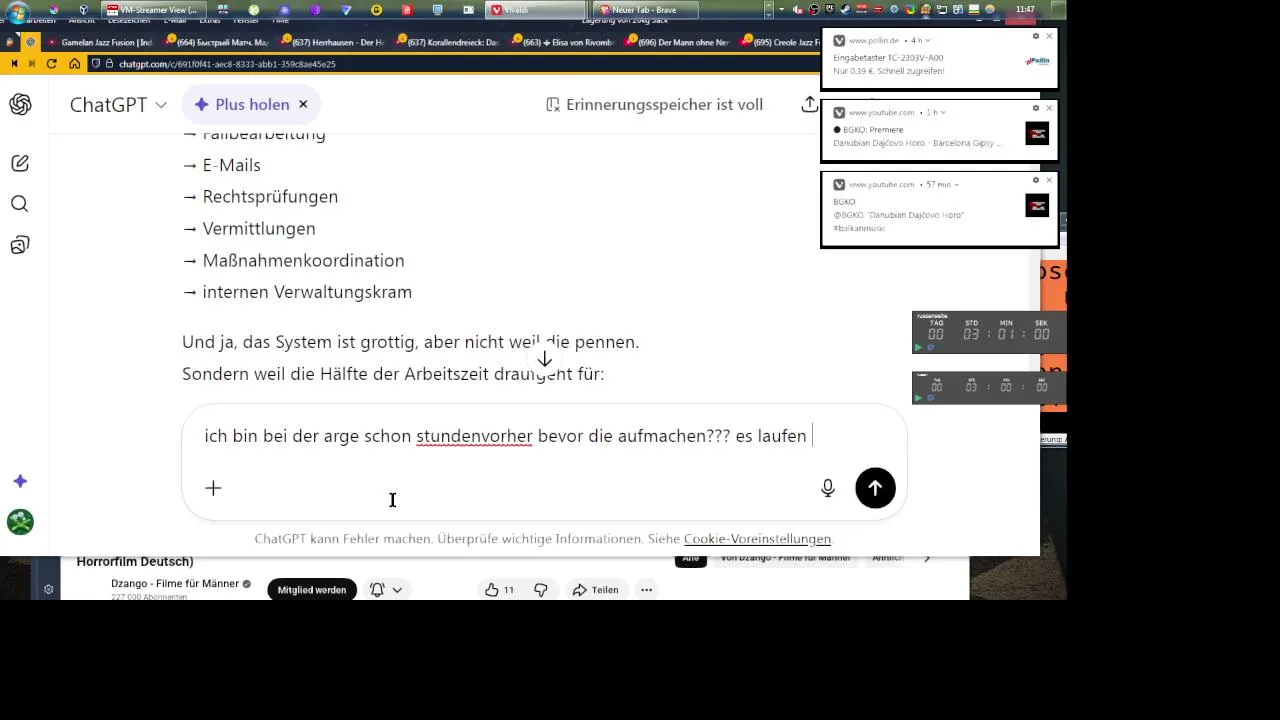Open the BGKO: Premiere notification text
Screen dimensions: 1280x720
coord(869,130)
